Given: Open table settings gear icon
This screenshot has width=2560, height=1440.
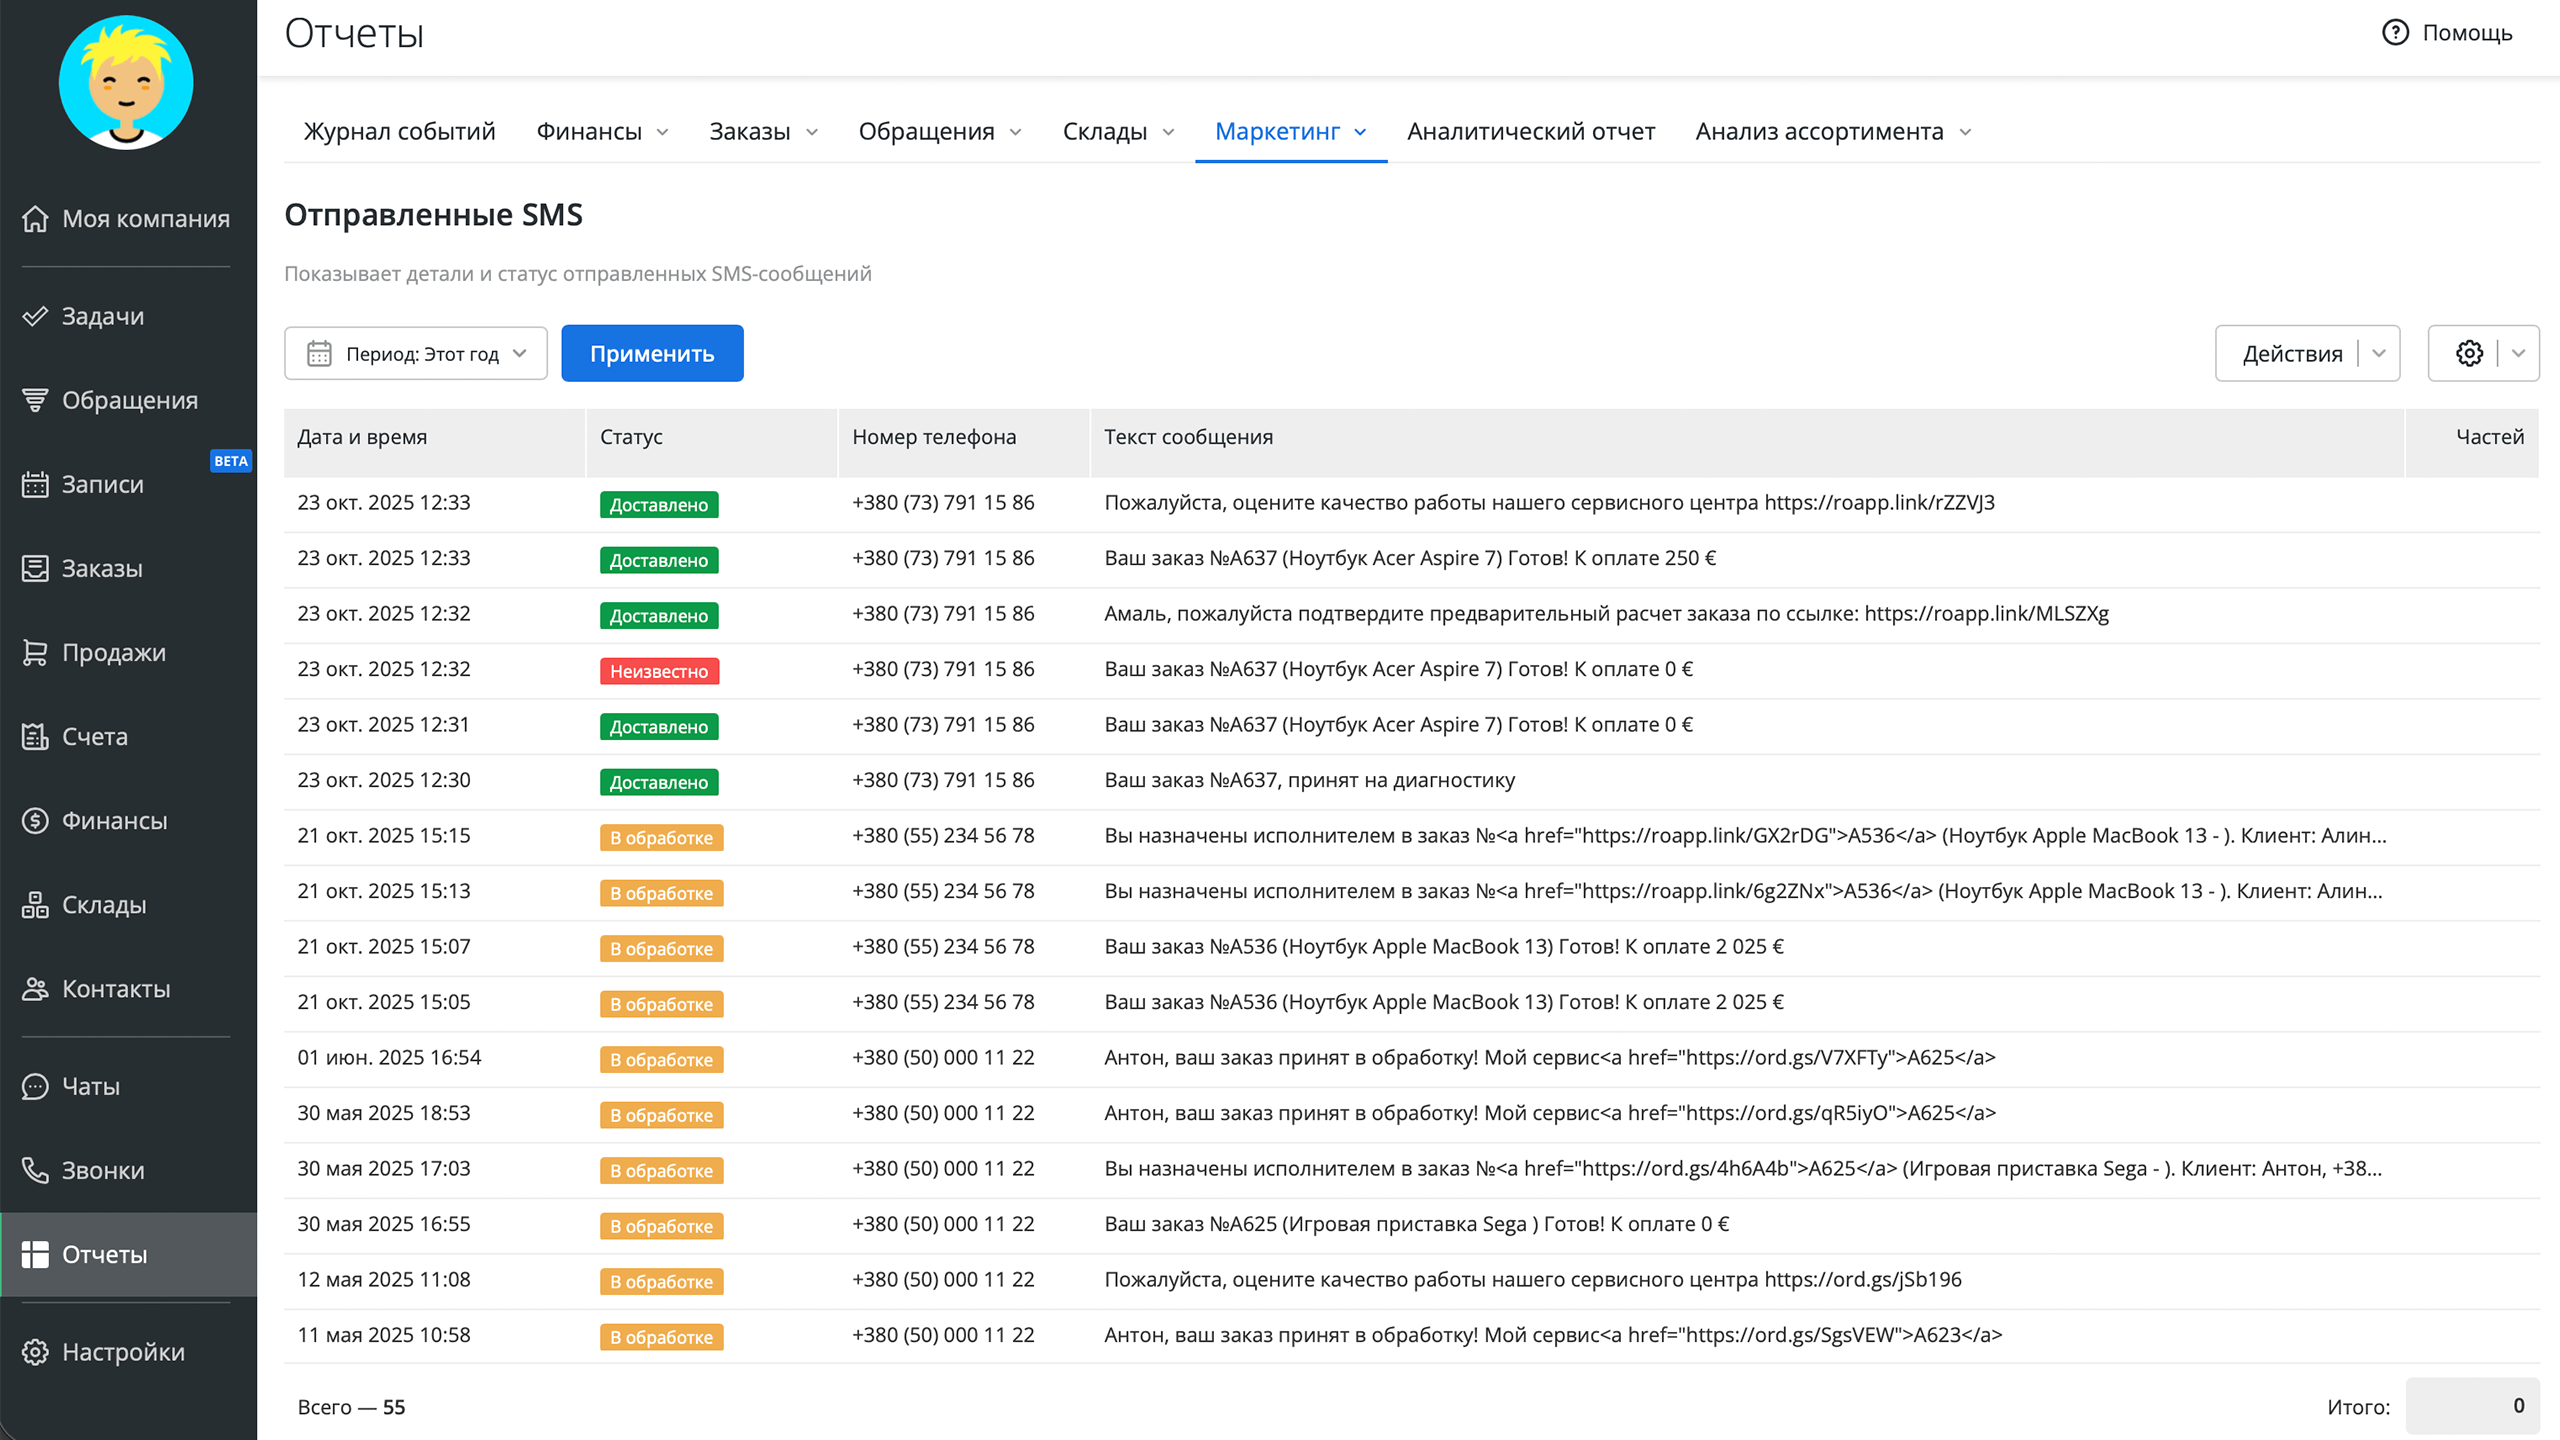Looking at the screenshot, I should (2469, 353).
